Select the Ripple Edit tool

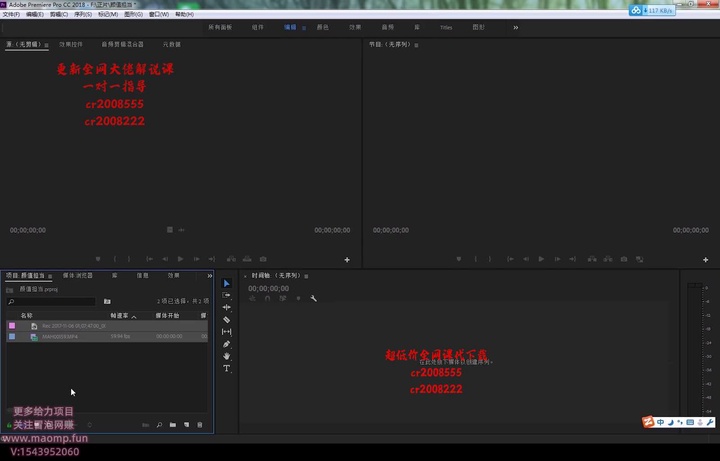click(226, 307)
